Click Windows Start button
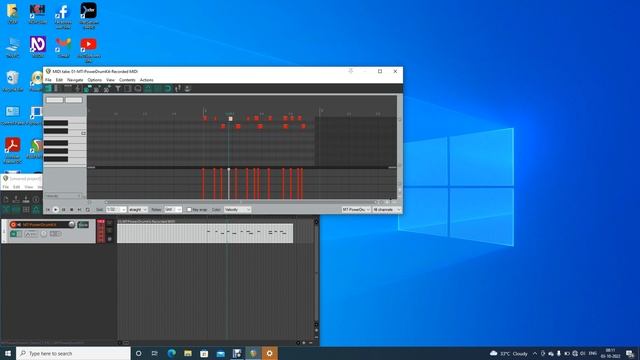This screenshot has width=640, height=360. (x=8, y=353)
